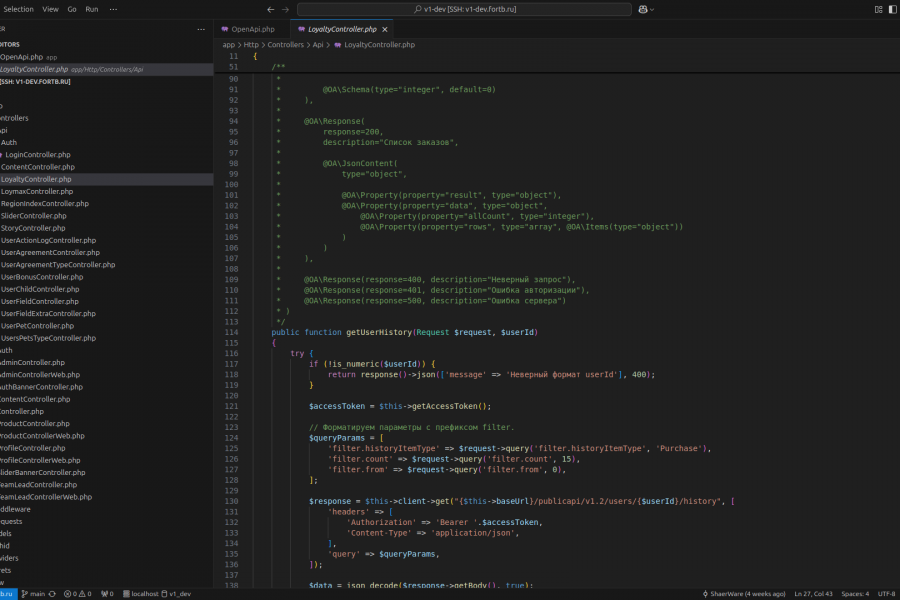Click Ln 27, Col 43 in status bar
This screenshot has height=600, width=900.
(x=814, y=594)
